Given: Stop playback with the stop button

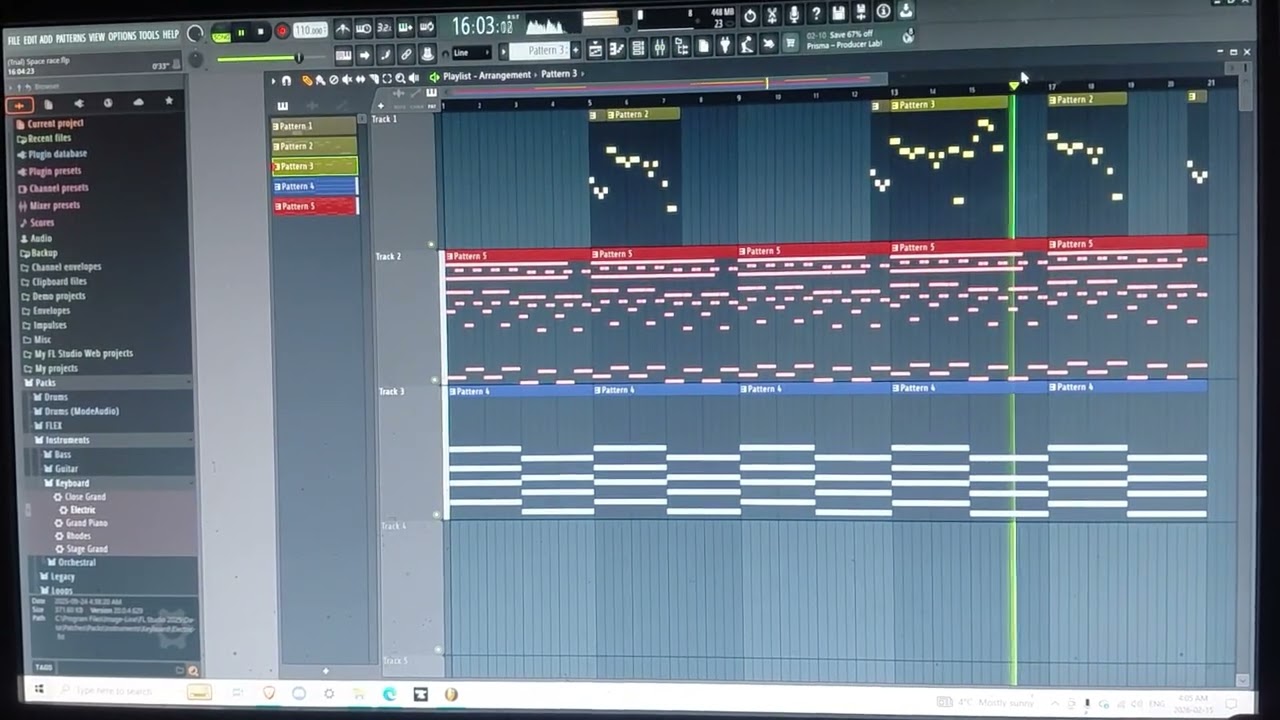Looking at the screenshot, I should [x=261, y=32].
